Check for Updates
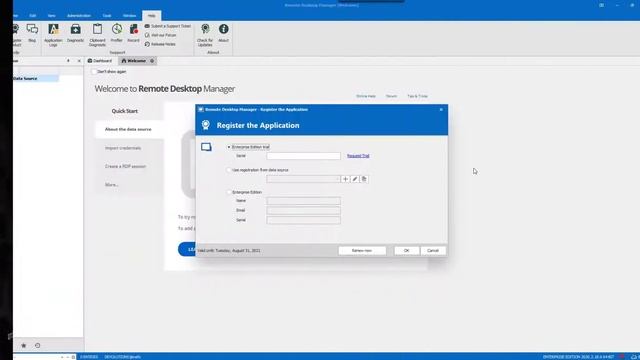The image size is (640, 360). point(205,35)
